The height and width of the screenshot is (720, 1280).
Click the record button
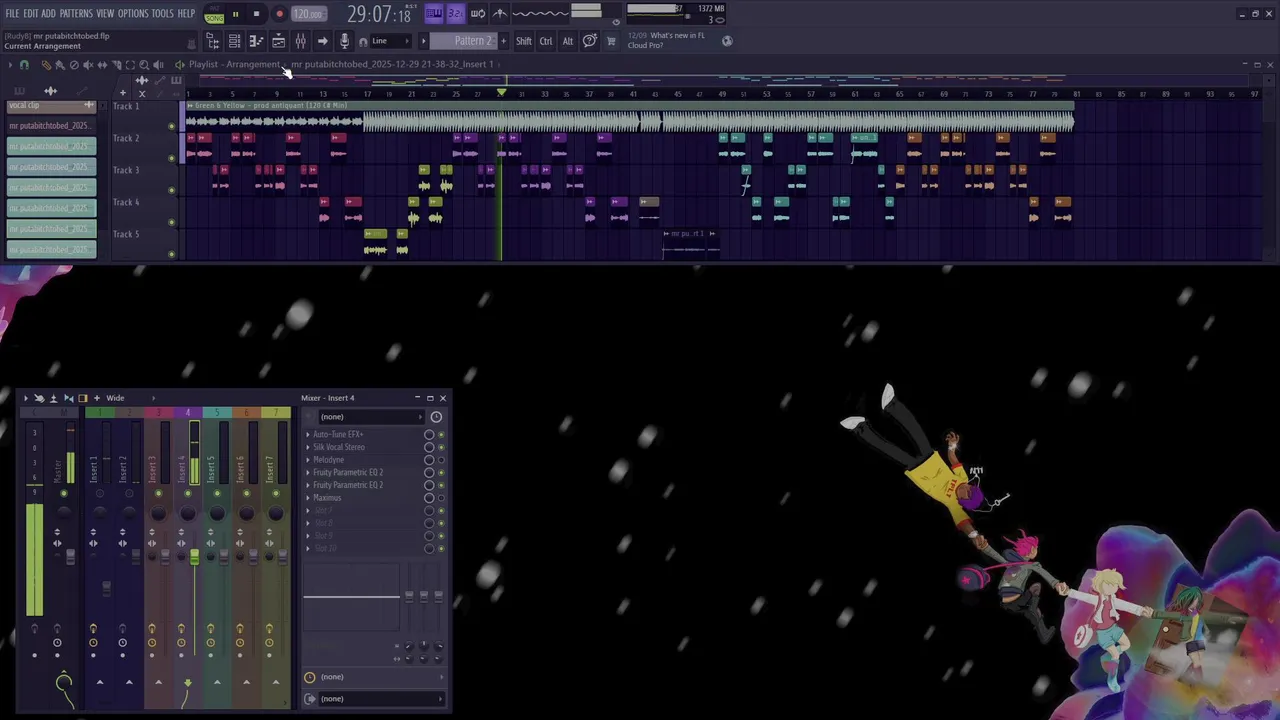point(279,15)
